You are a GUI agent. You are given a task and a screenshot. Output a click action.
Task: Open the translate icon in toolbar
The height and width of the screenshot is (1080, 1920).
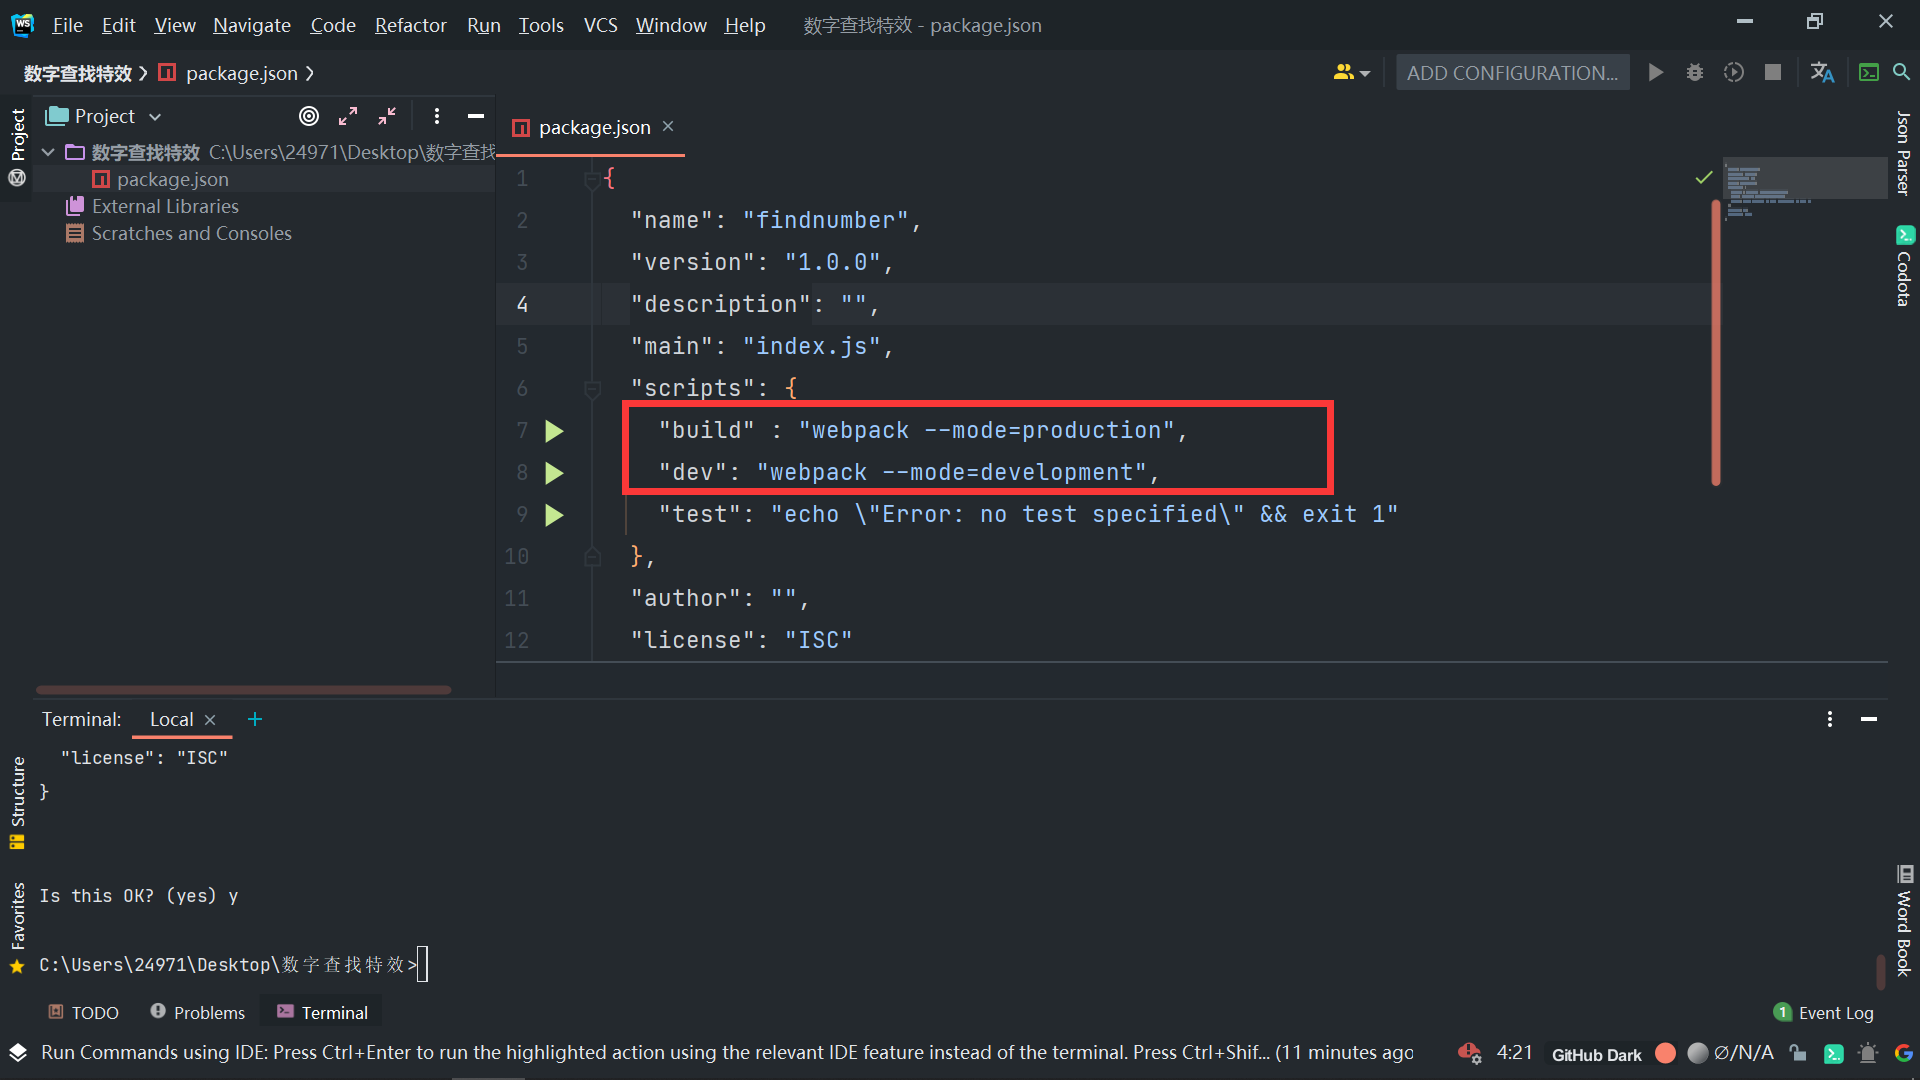[1822, 73]
